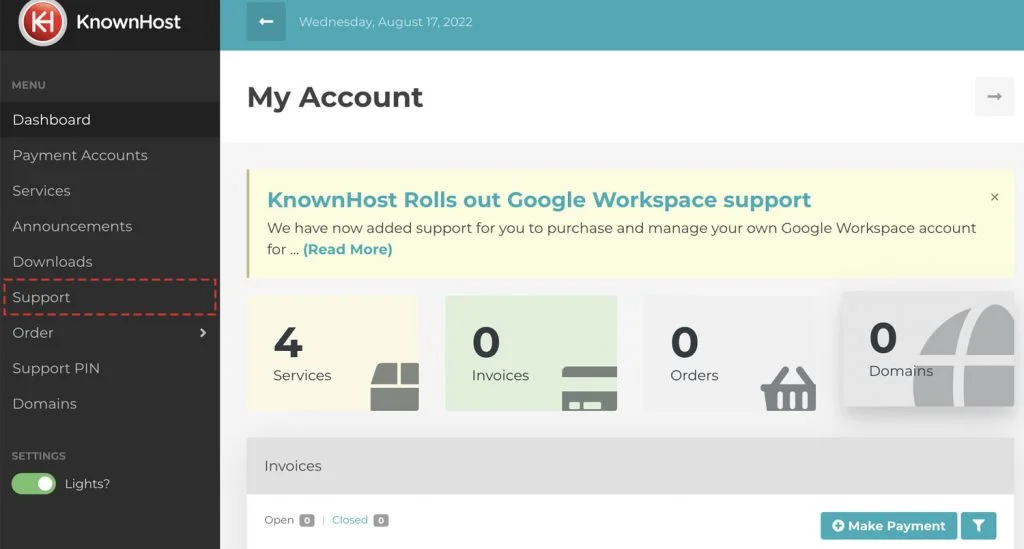Click the 4 Services count
Viewport: 1024px width, 549px height.
pos(288,342)
